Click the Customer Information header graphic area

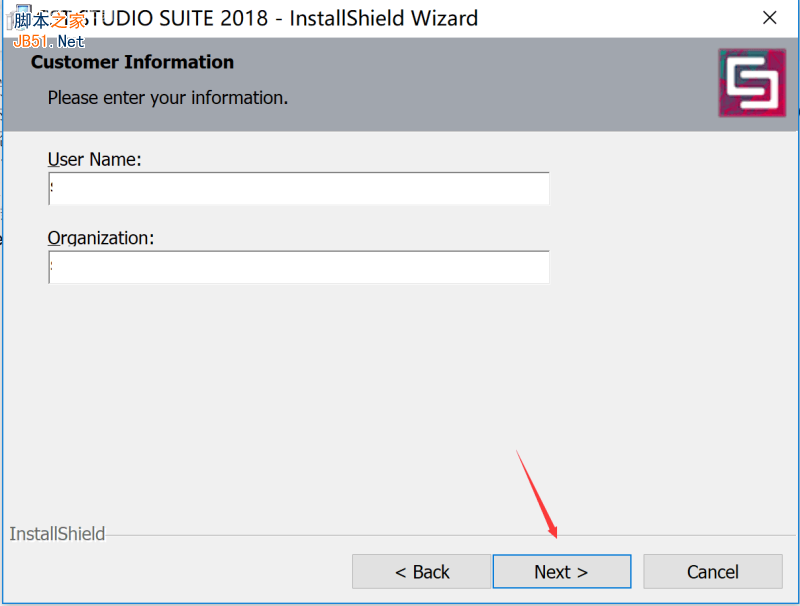(132, 62)
